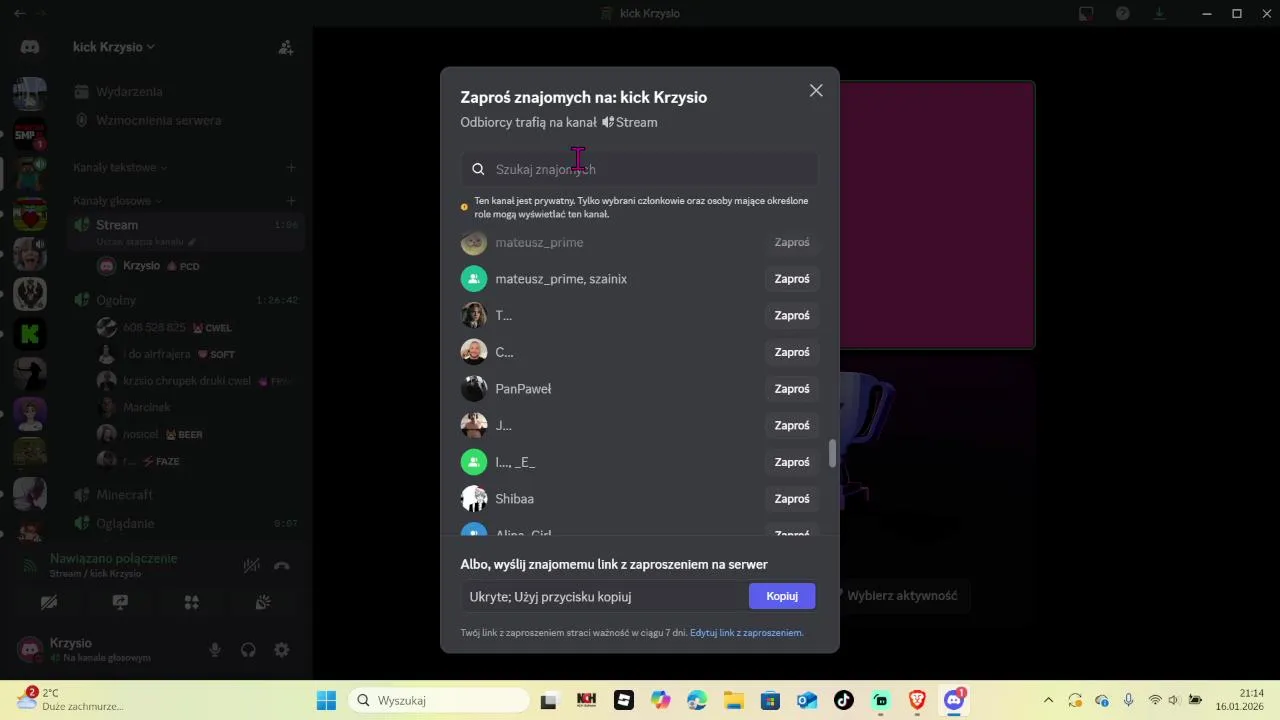Click the taskbar Wyszukaj search box

pyautogui.click(x=437, y=700)
